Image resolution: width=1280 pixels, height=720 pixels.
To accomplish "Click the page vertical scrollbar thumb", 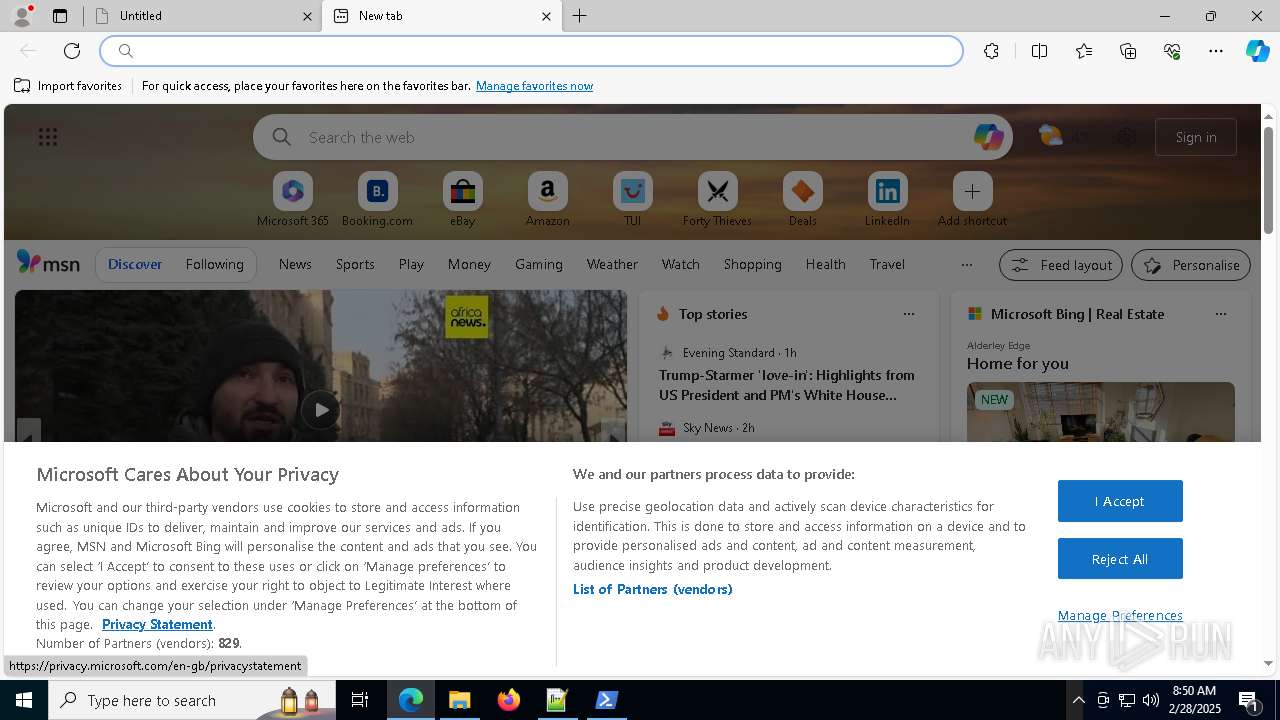I will point(1268,180).
